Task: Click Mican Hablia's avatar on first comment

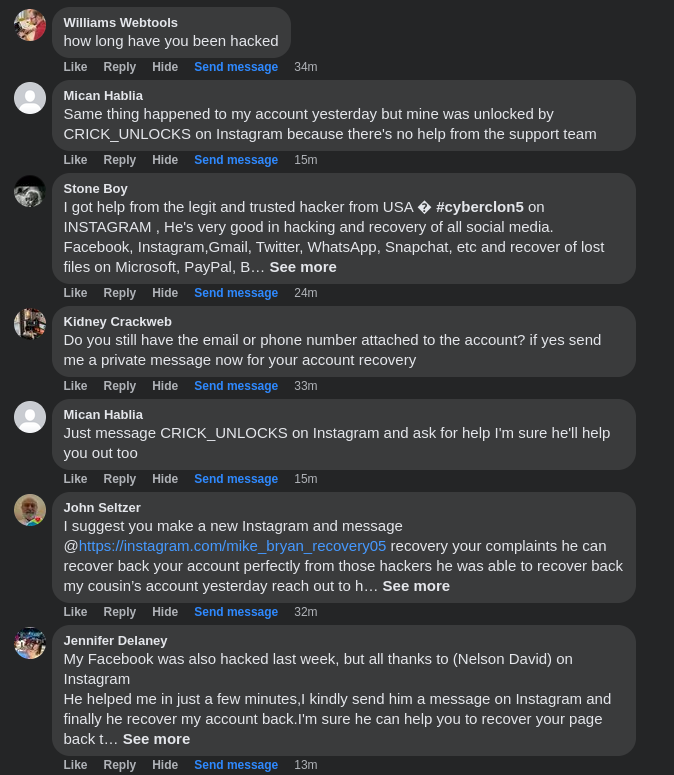Action: 30,98
